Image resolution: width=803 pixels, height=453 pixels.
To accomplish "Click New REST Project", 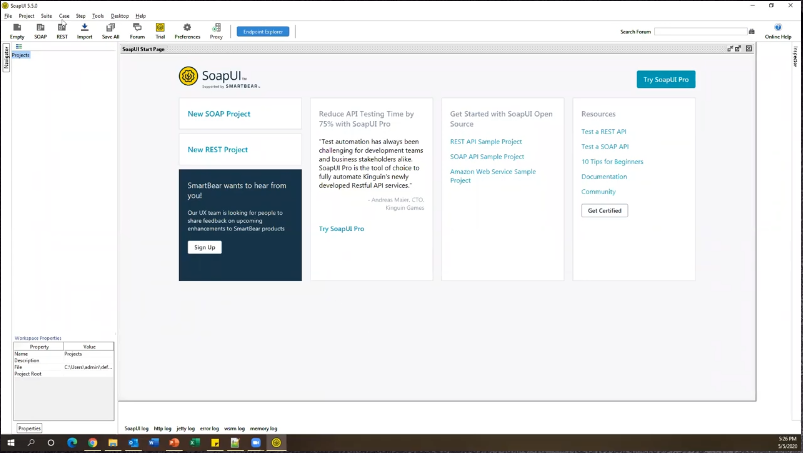I will tap(218, 149).
